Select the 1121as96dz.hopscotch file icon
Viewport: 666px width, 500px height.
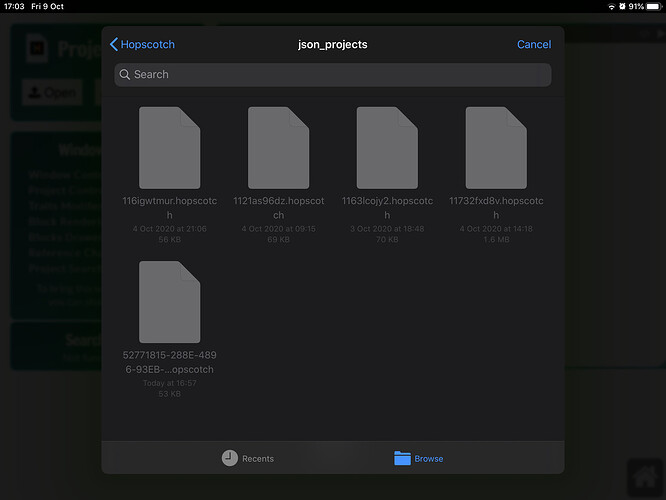(278, 147)
